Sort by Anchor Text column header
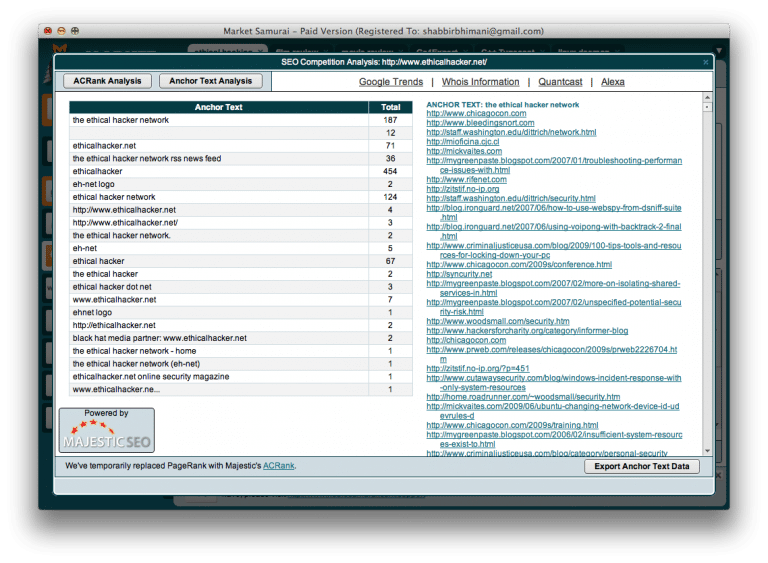The width and height of the screenshot is (768, 563). coord(219,107)
